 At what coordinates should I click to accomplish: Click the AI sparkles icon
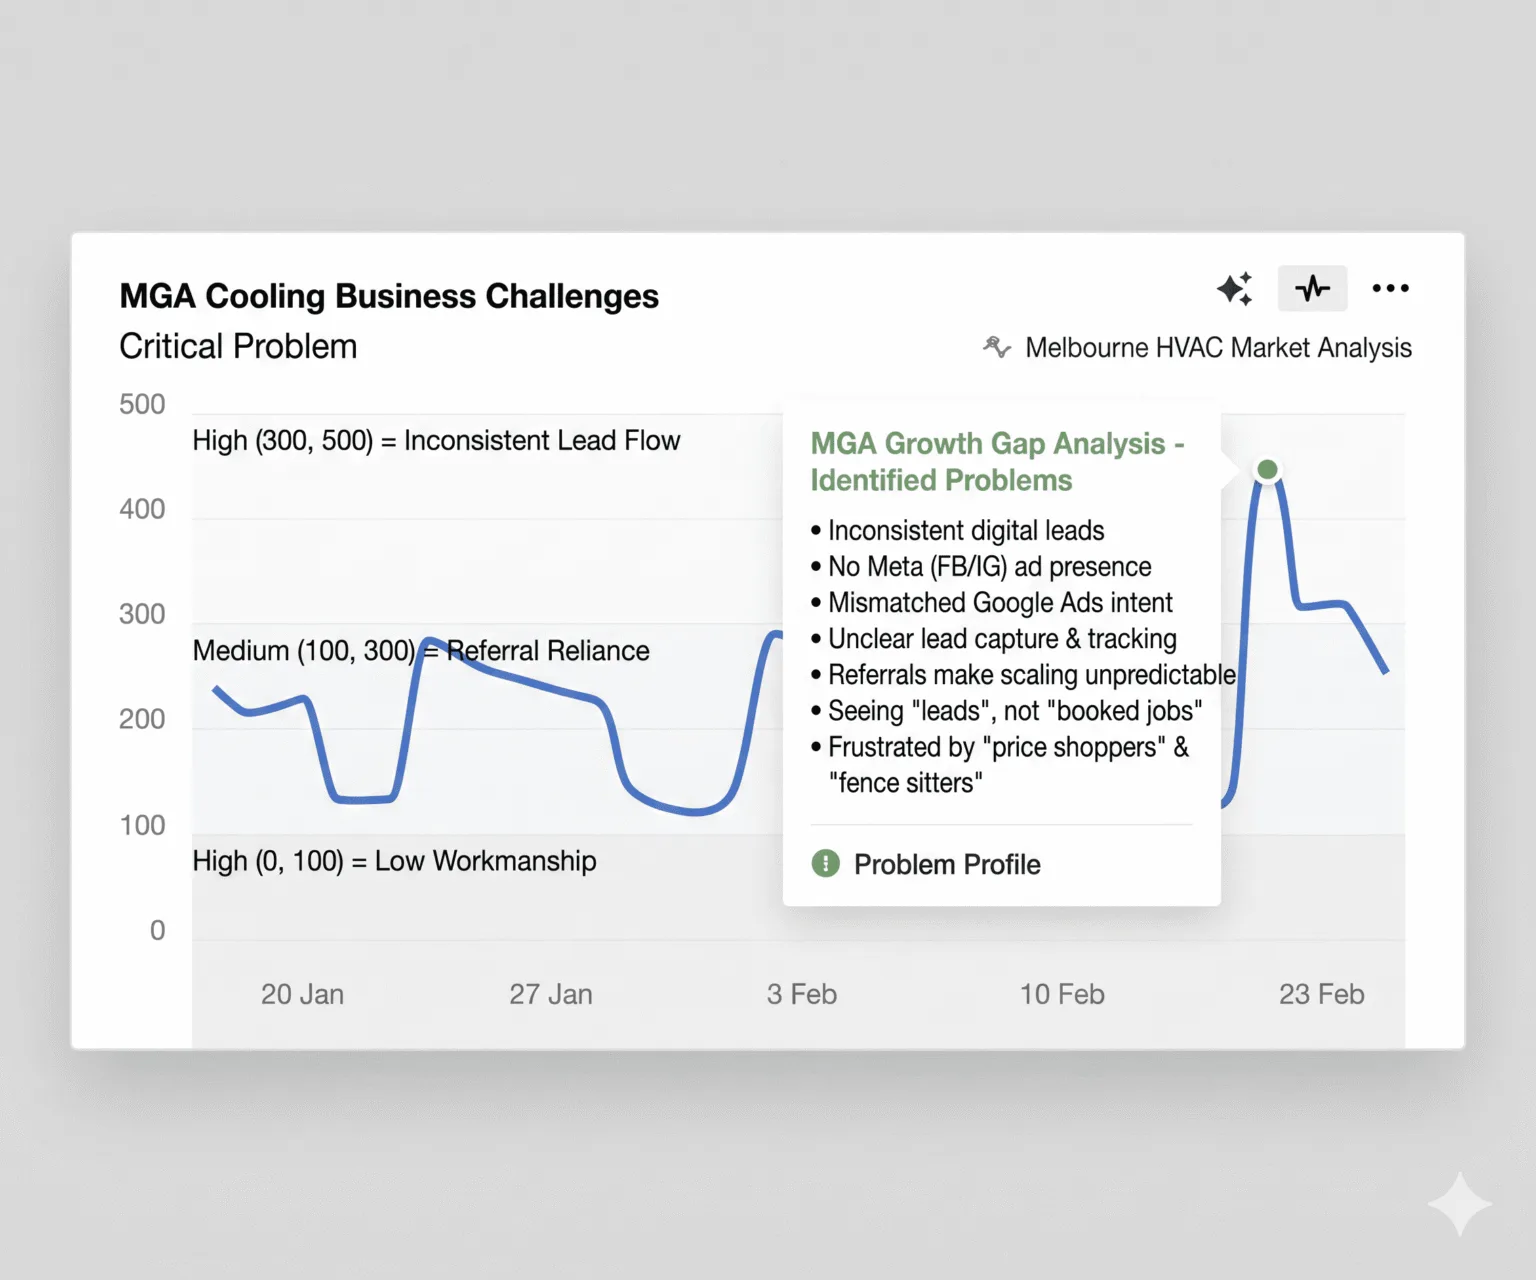coord(1236,288)
